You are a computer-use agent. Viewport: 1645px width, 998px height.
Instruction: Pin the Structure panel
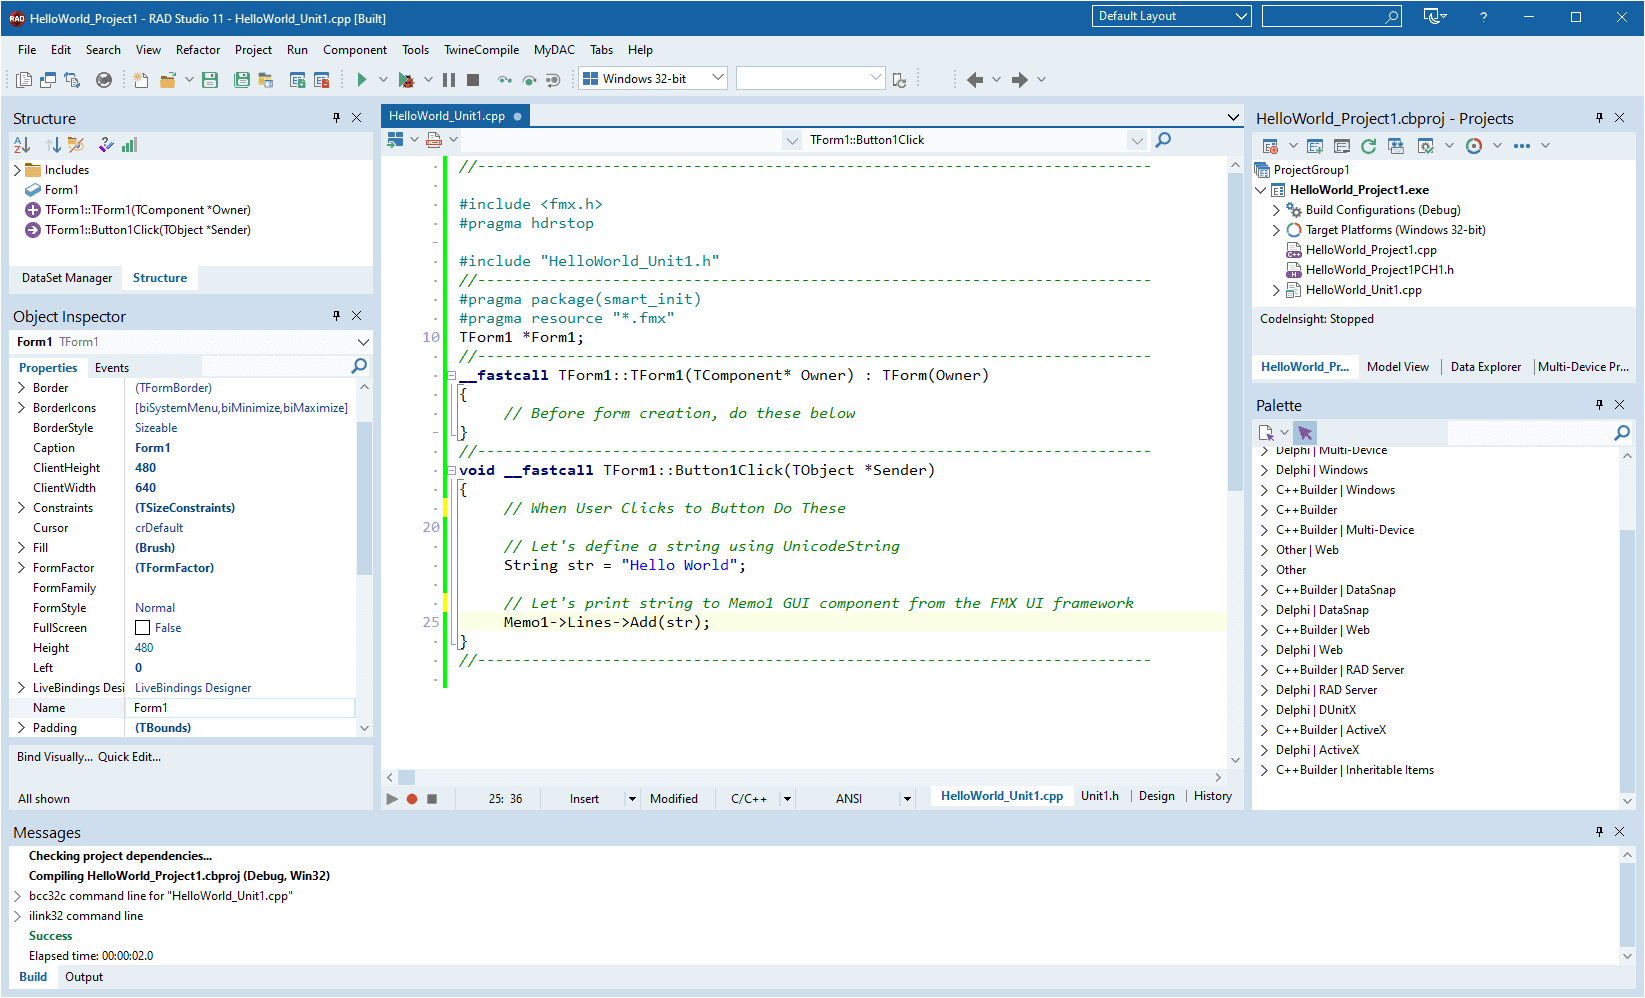tap(336, 118)
